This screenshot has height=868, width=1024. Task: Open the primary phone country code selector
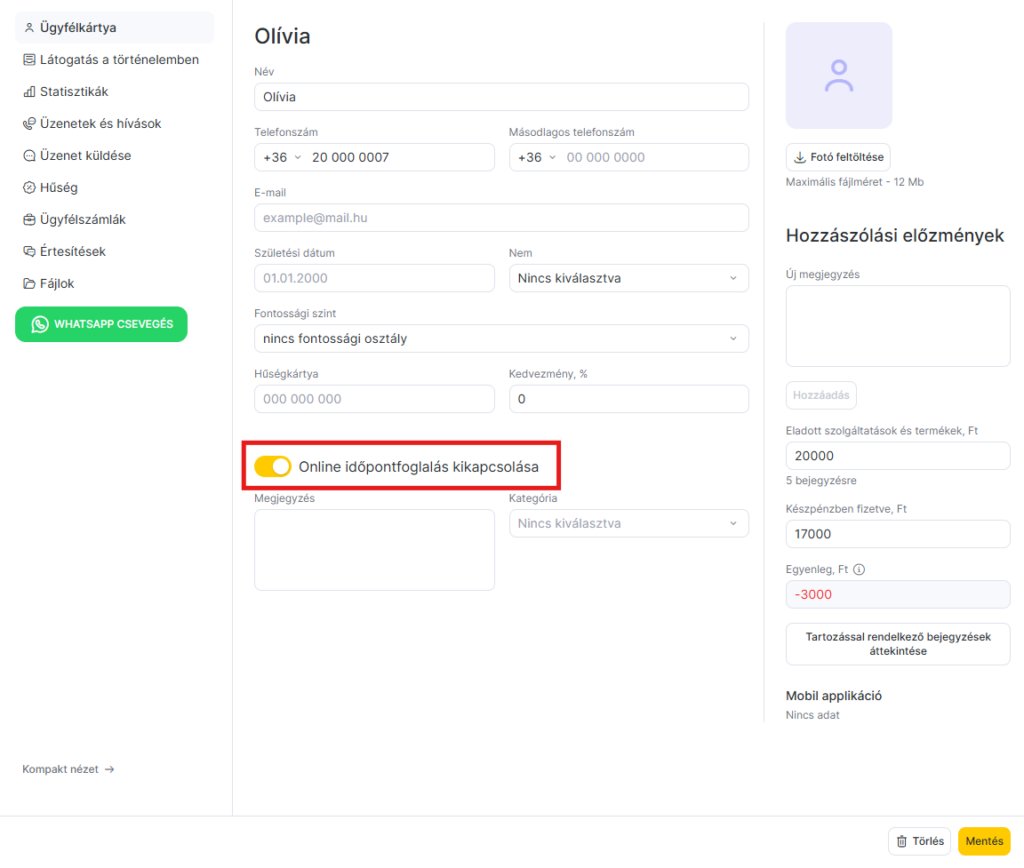click(x=282, y=158)
